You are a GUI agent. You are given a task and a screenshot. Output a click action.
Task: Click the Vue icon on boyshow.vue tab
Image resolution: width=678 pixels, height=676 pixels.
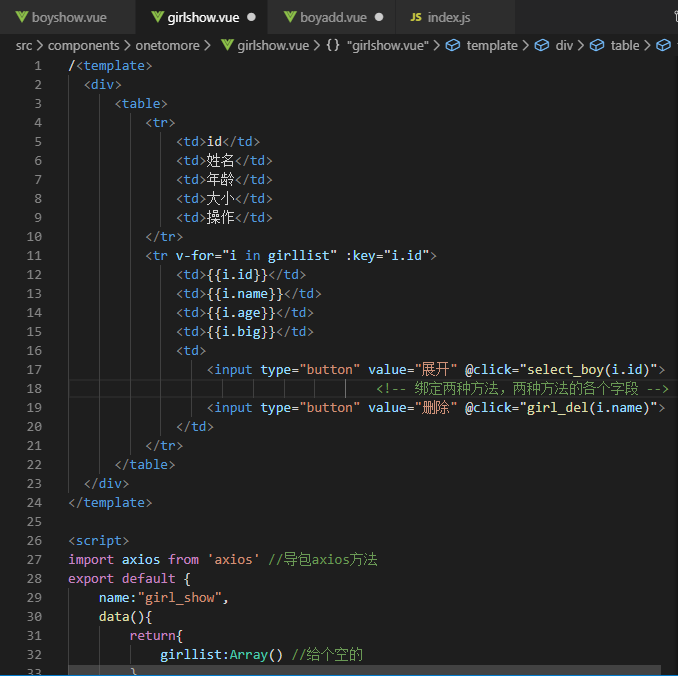(21, 17)
